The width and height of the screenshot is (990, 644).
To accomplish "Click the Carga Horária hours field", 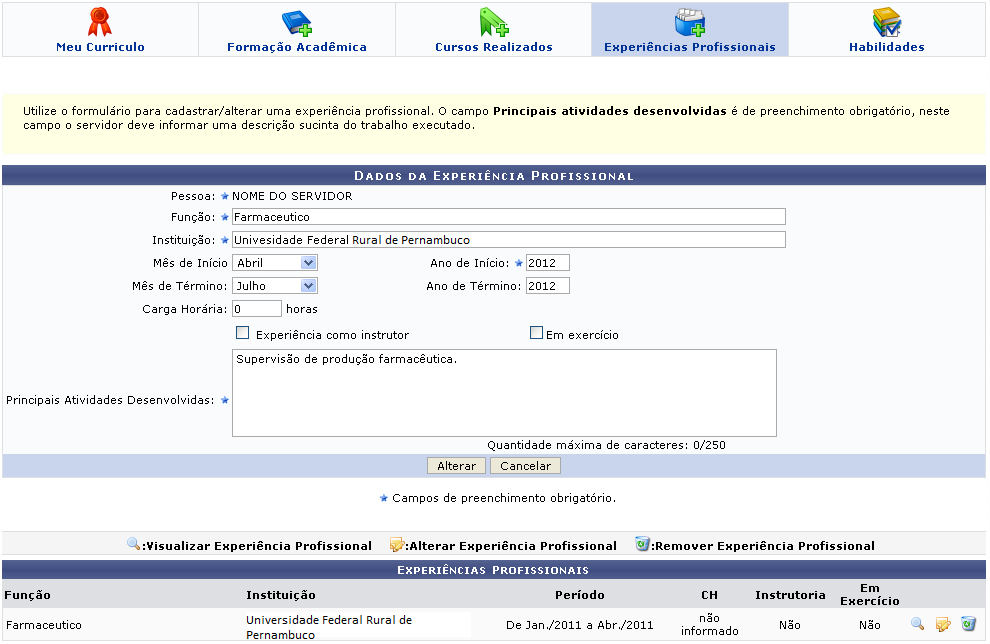I will (256, 309).
